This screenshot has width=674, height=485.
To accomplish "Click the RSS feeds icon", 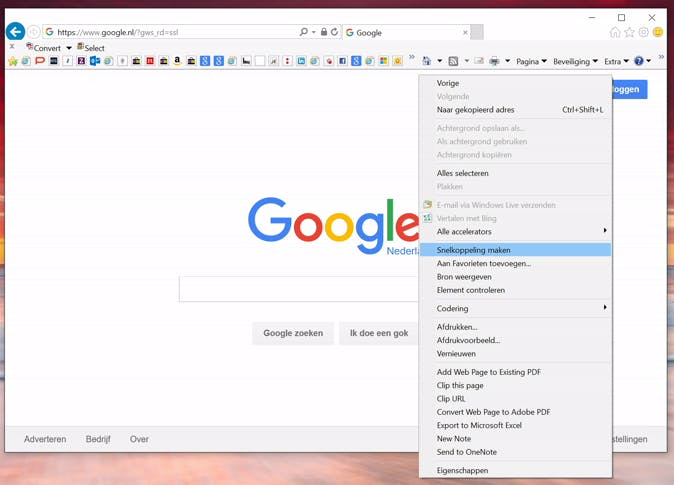I will [453, 61].
